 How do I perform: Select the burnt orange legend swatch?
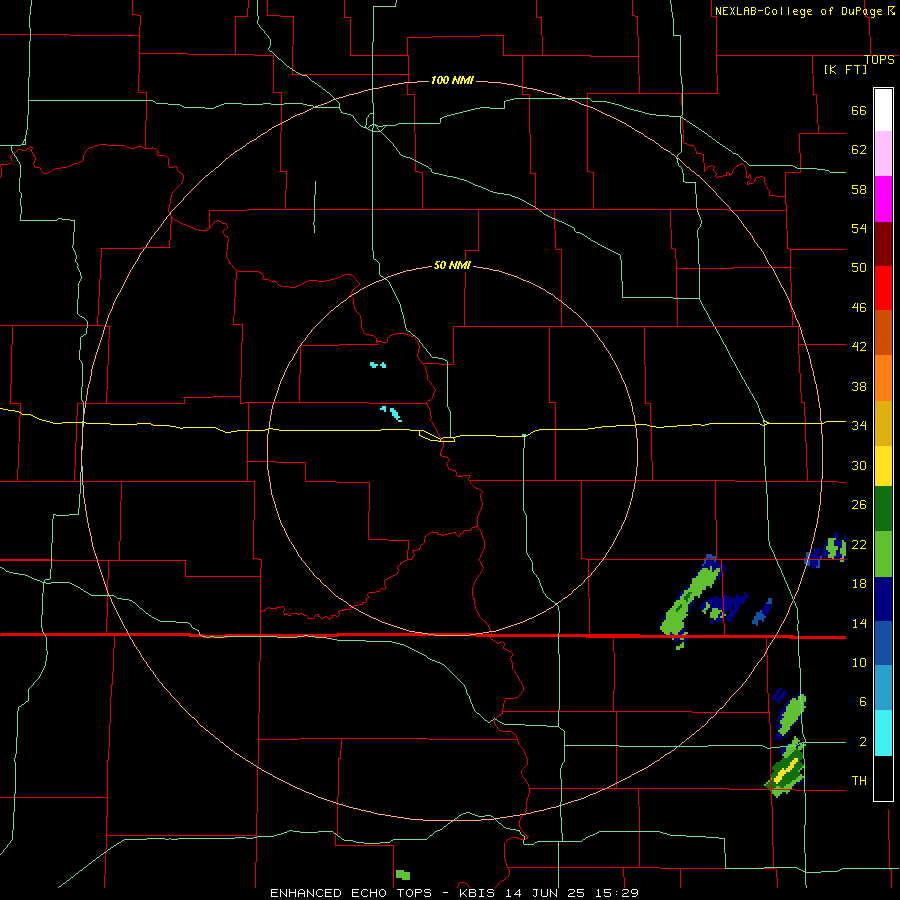(x=883, y=333)
